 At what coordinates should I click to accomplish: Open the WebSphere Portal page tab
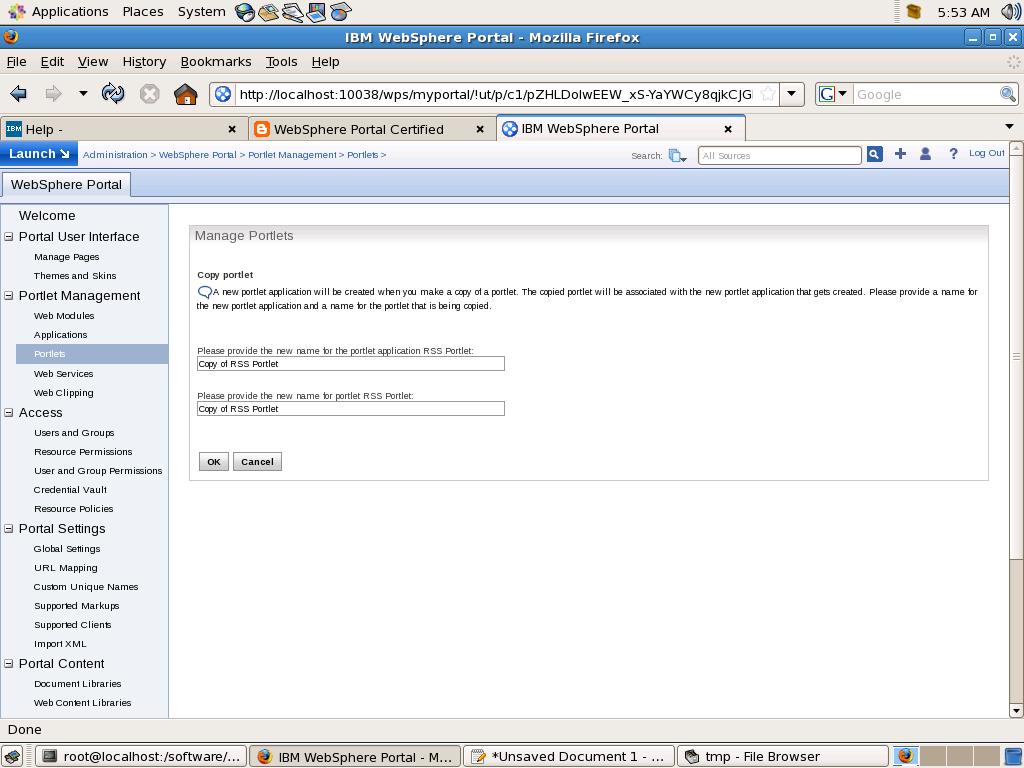coord(67,184)
